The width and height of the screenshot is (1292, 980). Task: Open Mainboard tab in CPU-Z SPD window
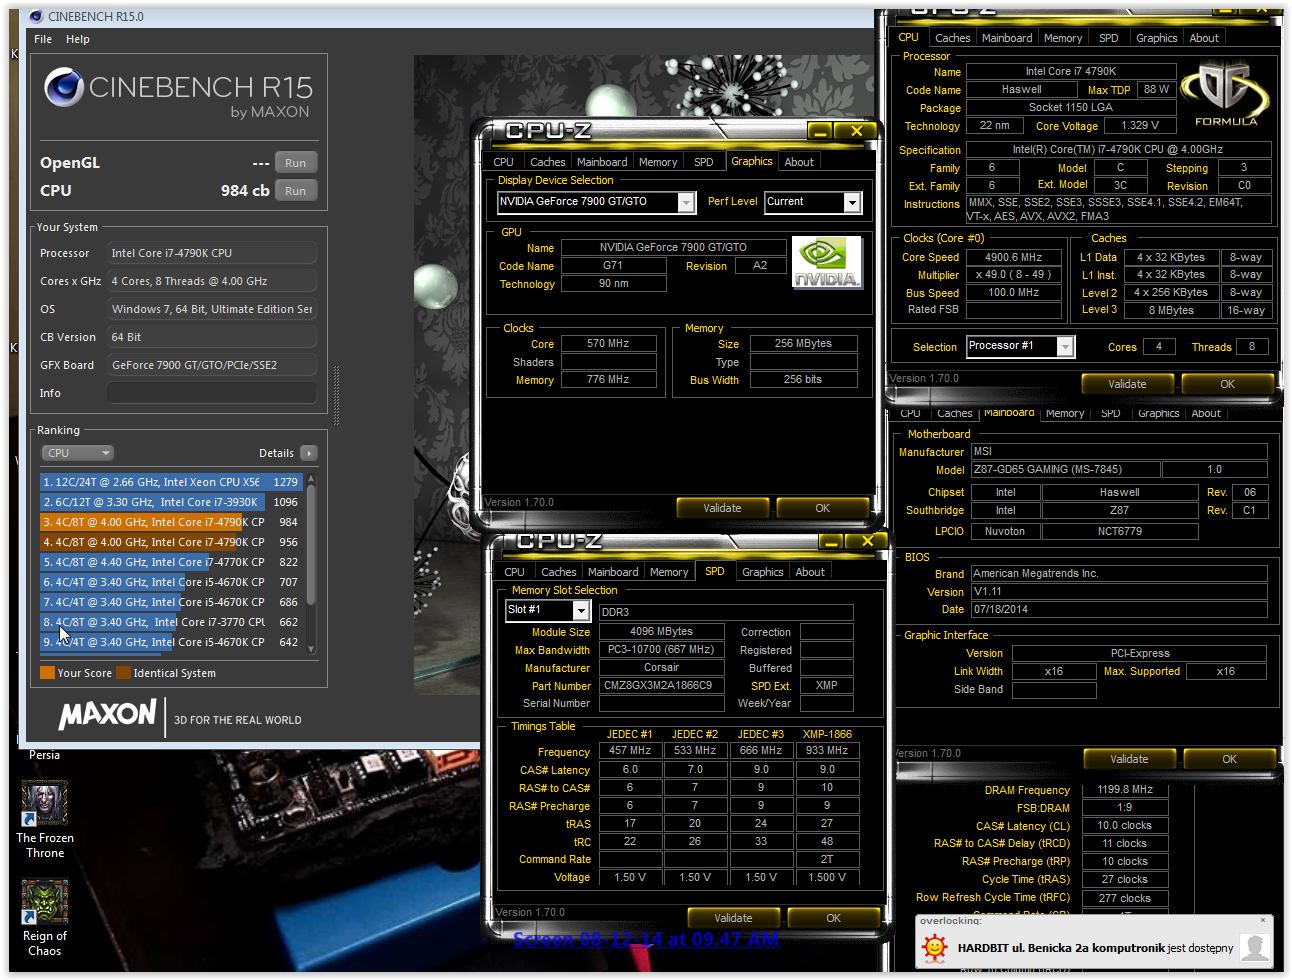pyautogui.click(x=613, y=572)
